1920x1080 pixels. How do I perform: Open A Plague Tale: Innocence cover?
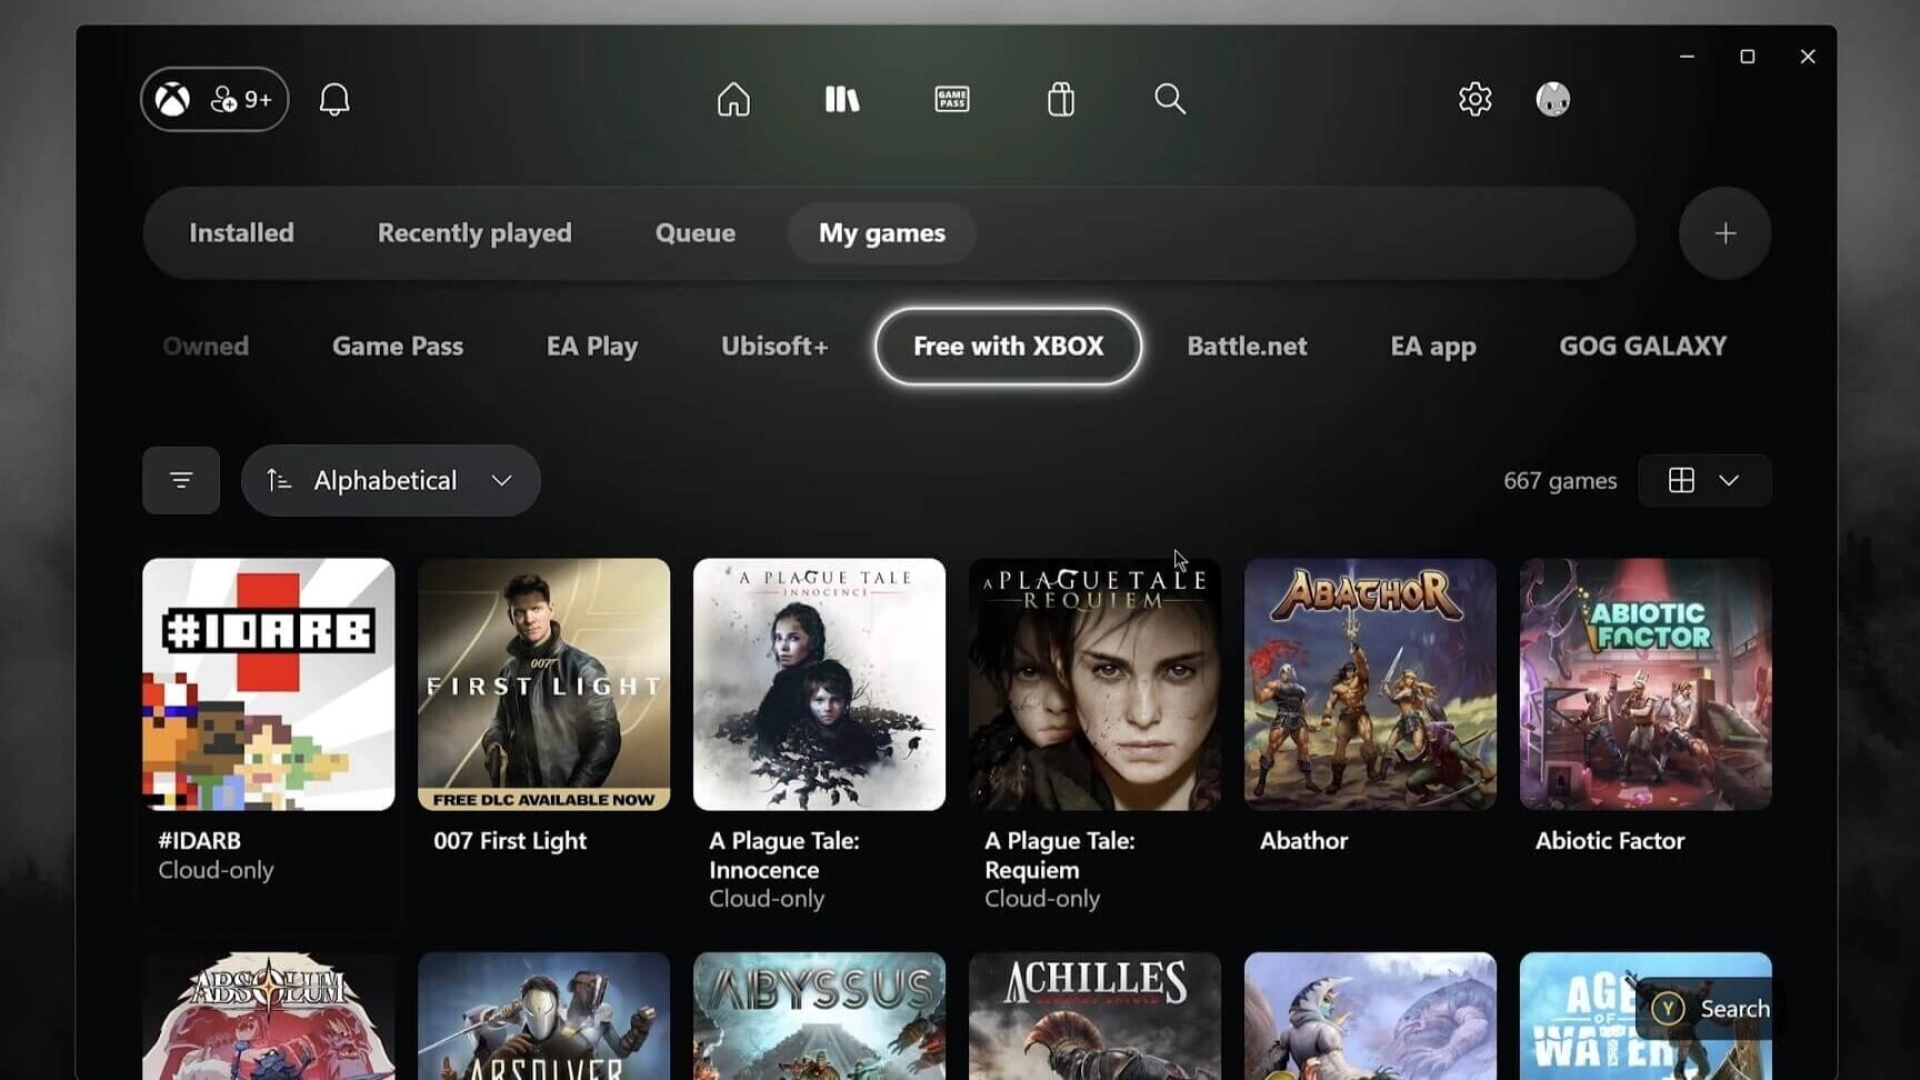[819, 684]
